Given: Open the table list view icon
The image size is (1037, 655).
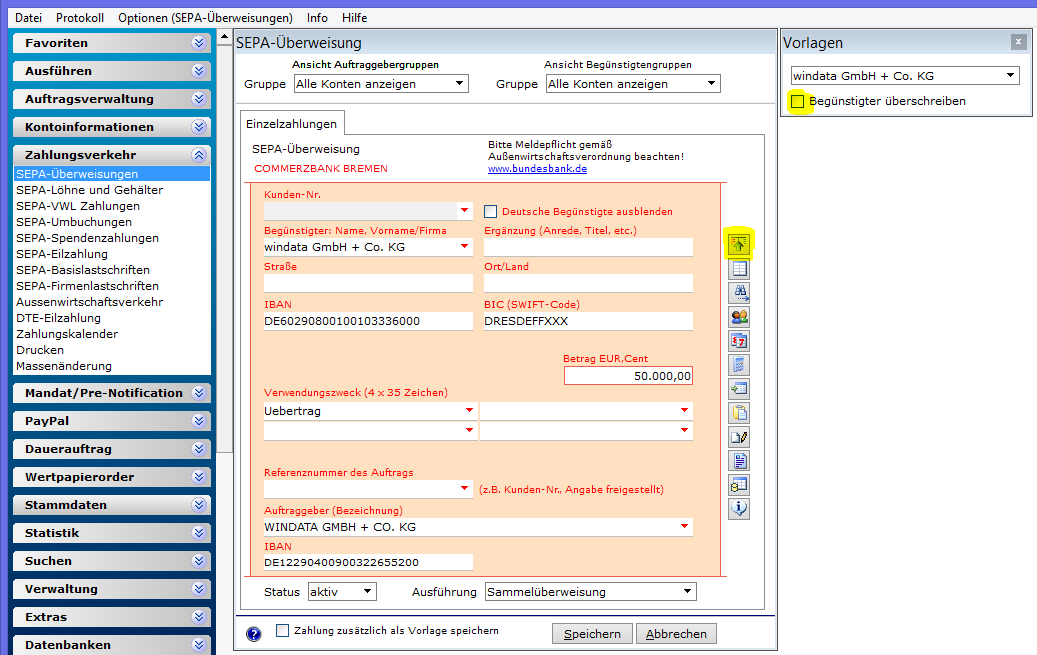Looking at the screenshot, I should pos(739,269).
